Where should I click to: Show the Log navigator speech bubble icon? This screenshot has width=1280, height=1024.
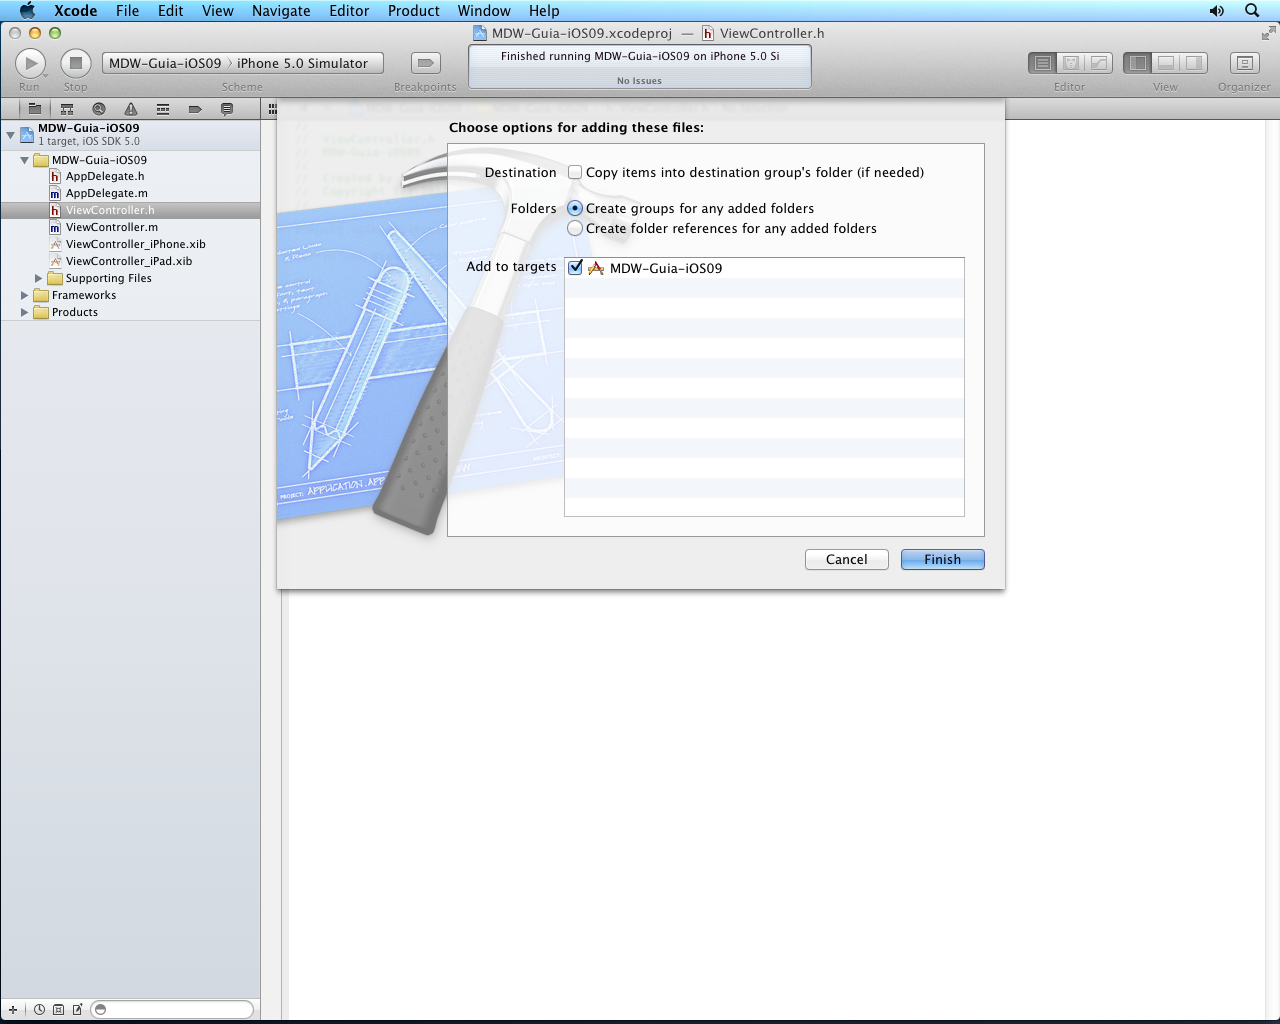227,109
